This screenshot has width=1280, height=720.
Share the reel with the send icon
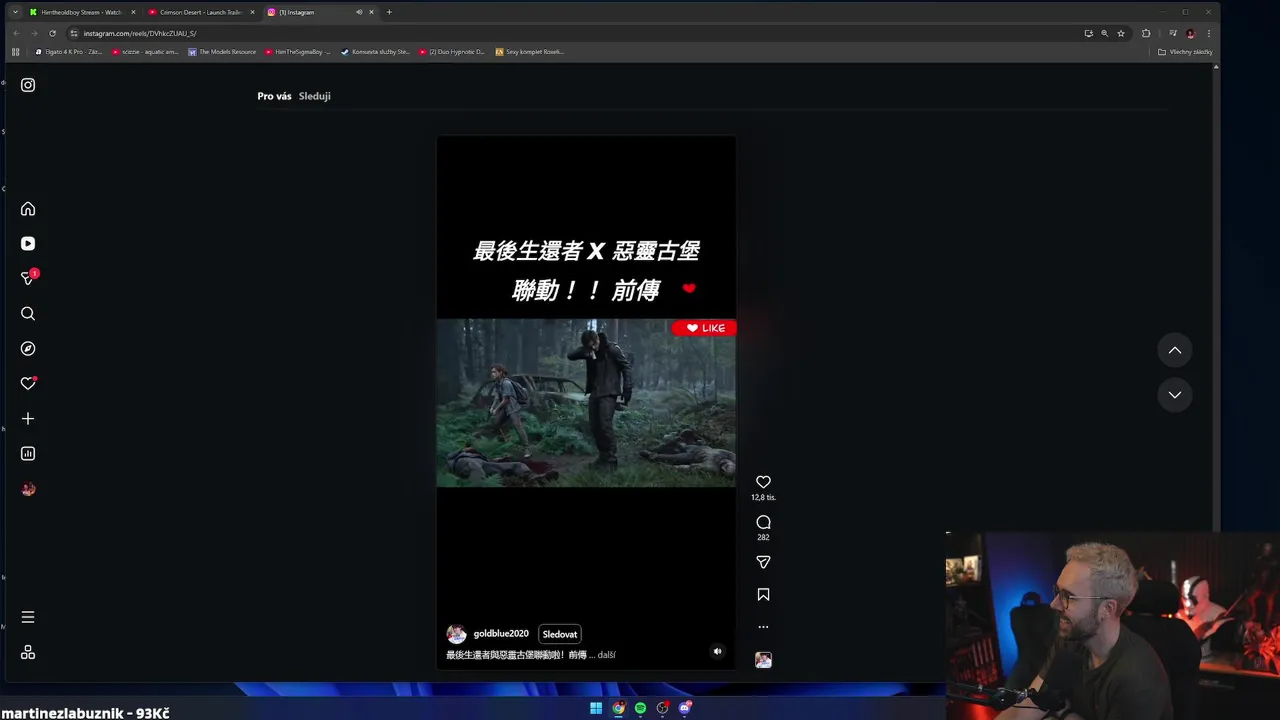coord(763,562)
